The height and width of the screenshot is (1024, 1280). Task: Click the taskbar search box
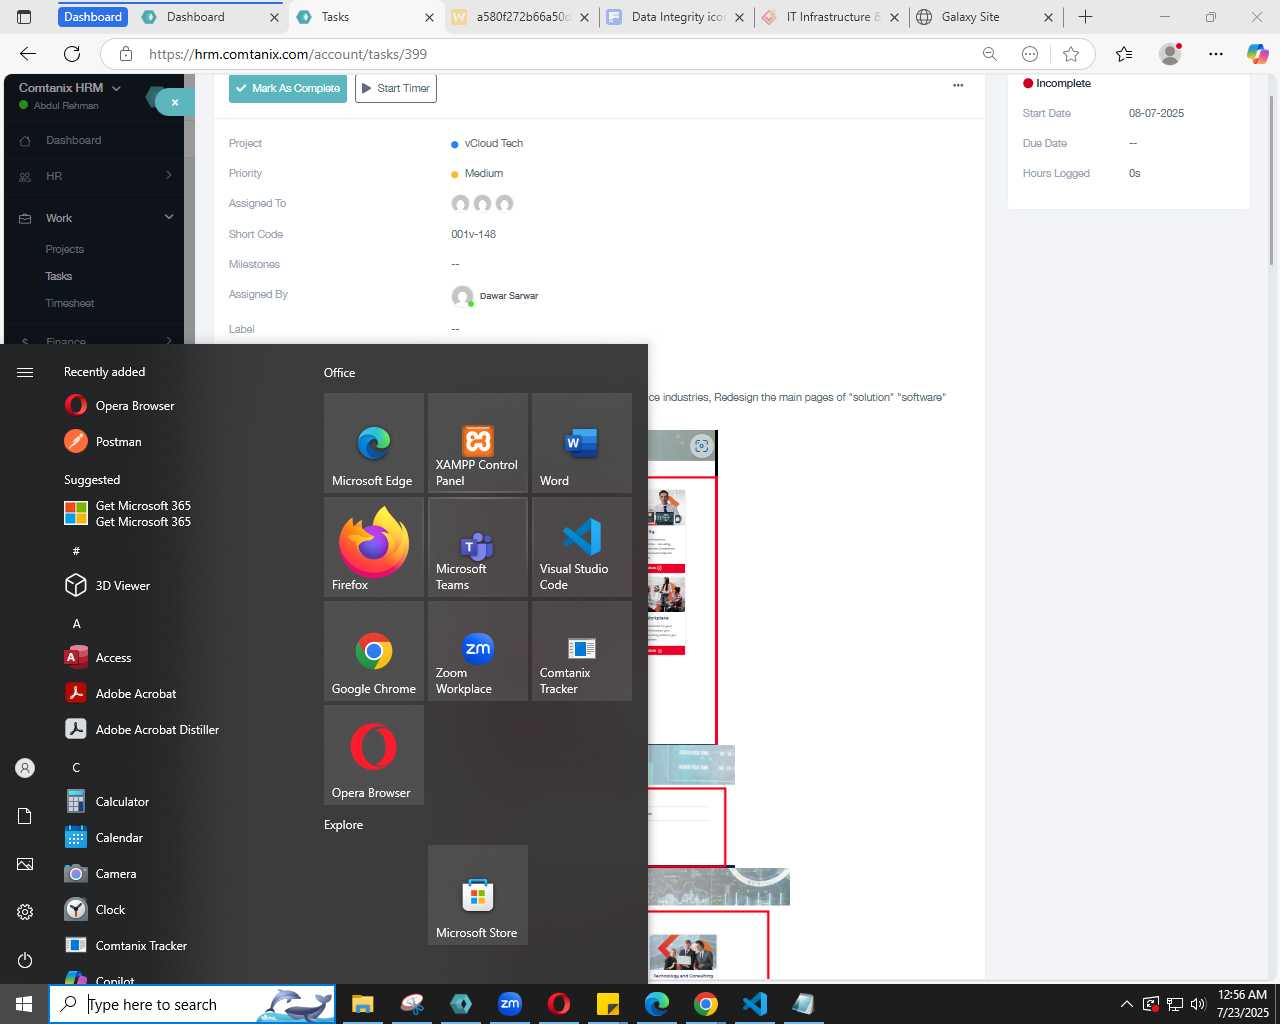point(192,1004)
